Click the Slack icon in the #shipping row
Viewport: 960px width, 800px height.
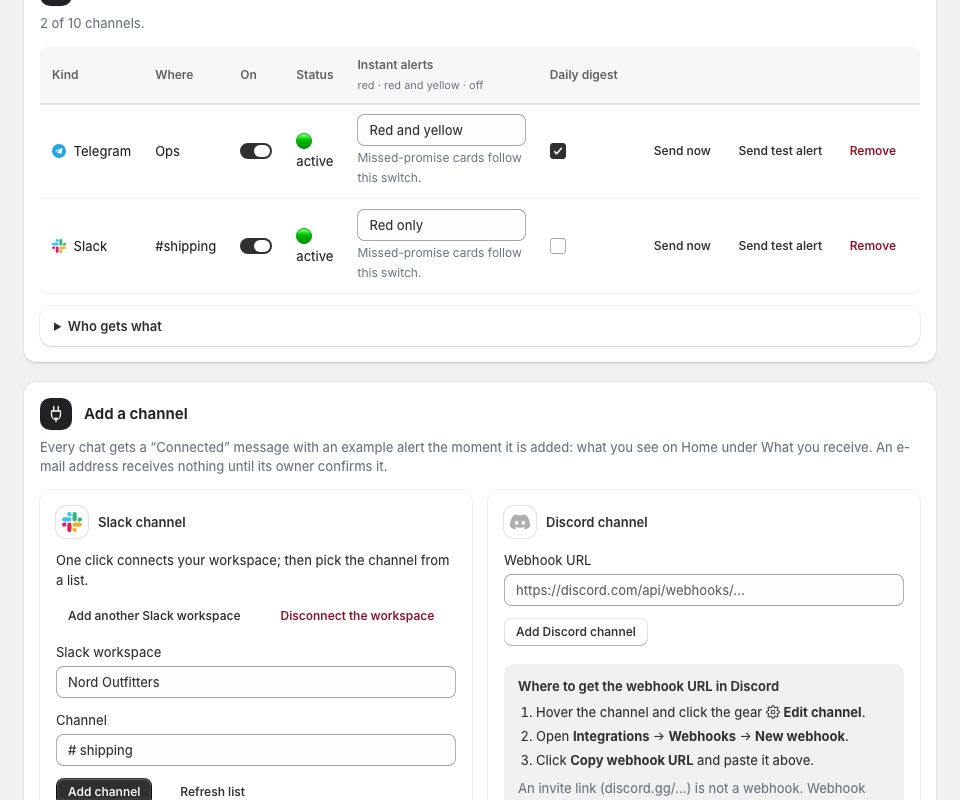coord(59,246)
